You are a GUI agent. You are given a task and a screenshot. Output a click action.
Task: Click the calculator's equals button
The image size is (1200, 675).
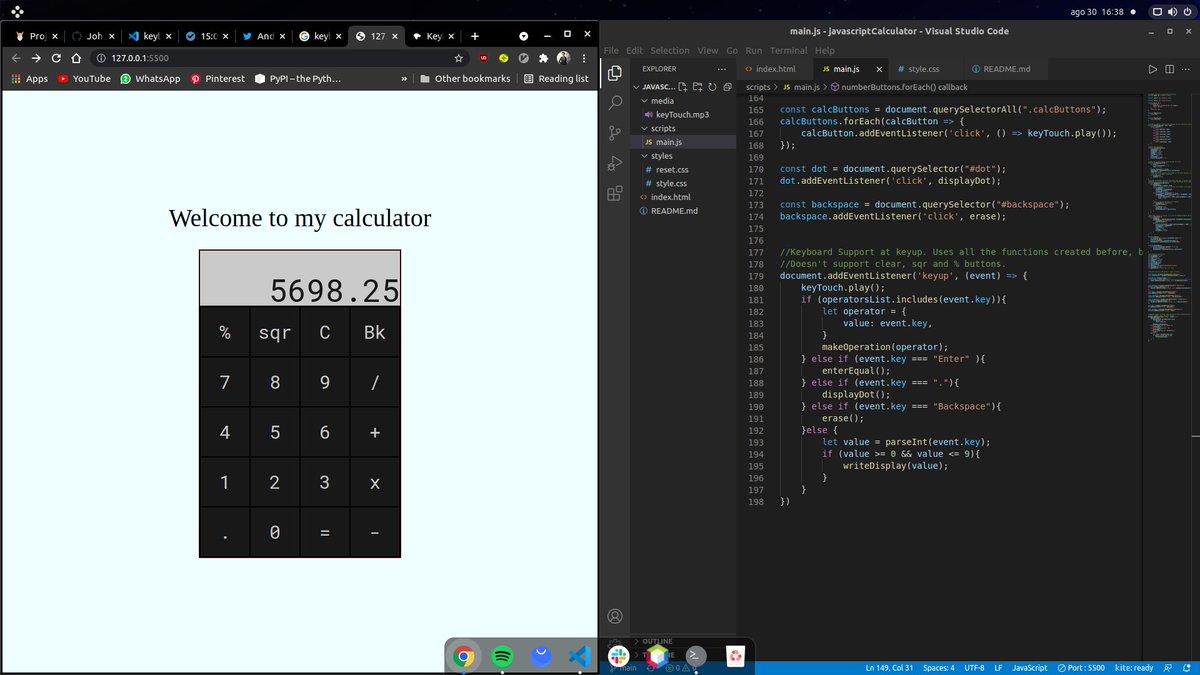(x=325, y=532)
